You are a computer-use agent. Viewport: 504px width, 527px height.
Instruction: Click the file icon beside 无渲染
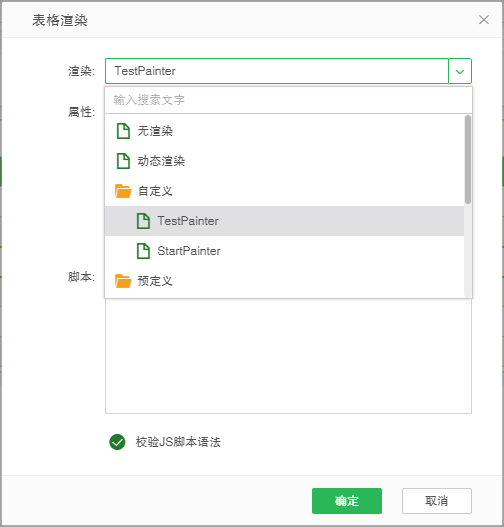pos(123,131)
